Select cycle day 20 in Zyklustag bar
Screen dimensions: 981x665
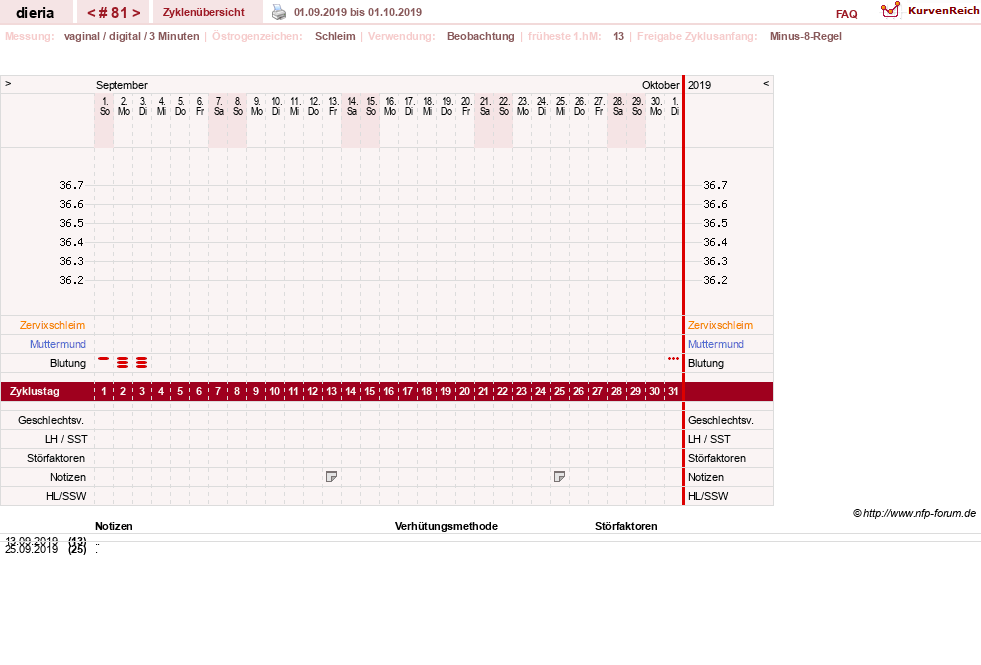click(x=464, y=391)
